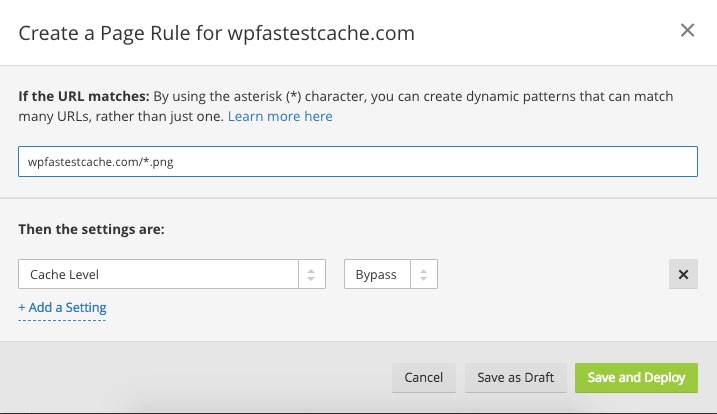The height and width of the screenshot is (414, 717).
Task: Click the 'If the URL matches:' label
Action: tap(84, 96)
